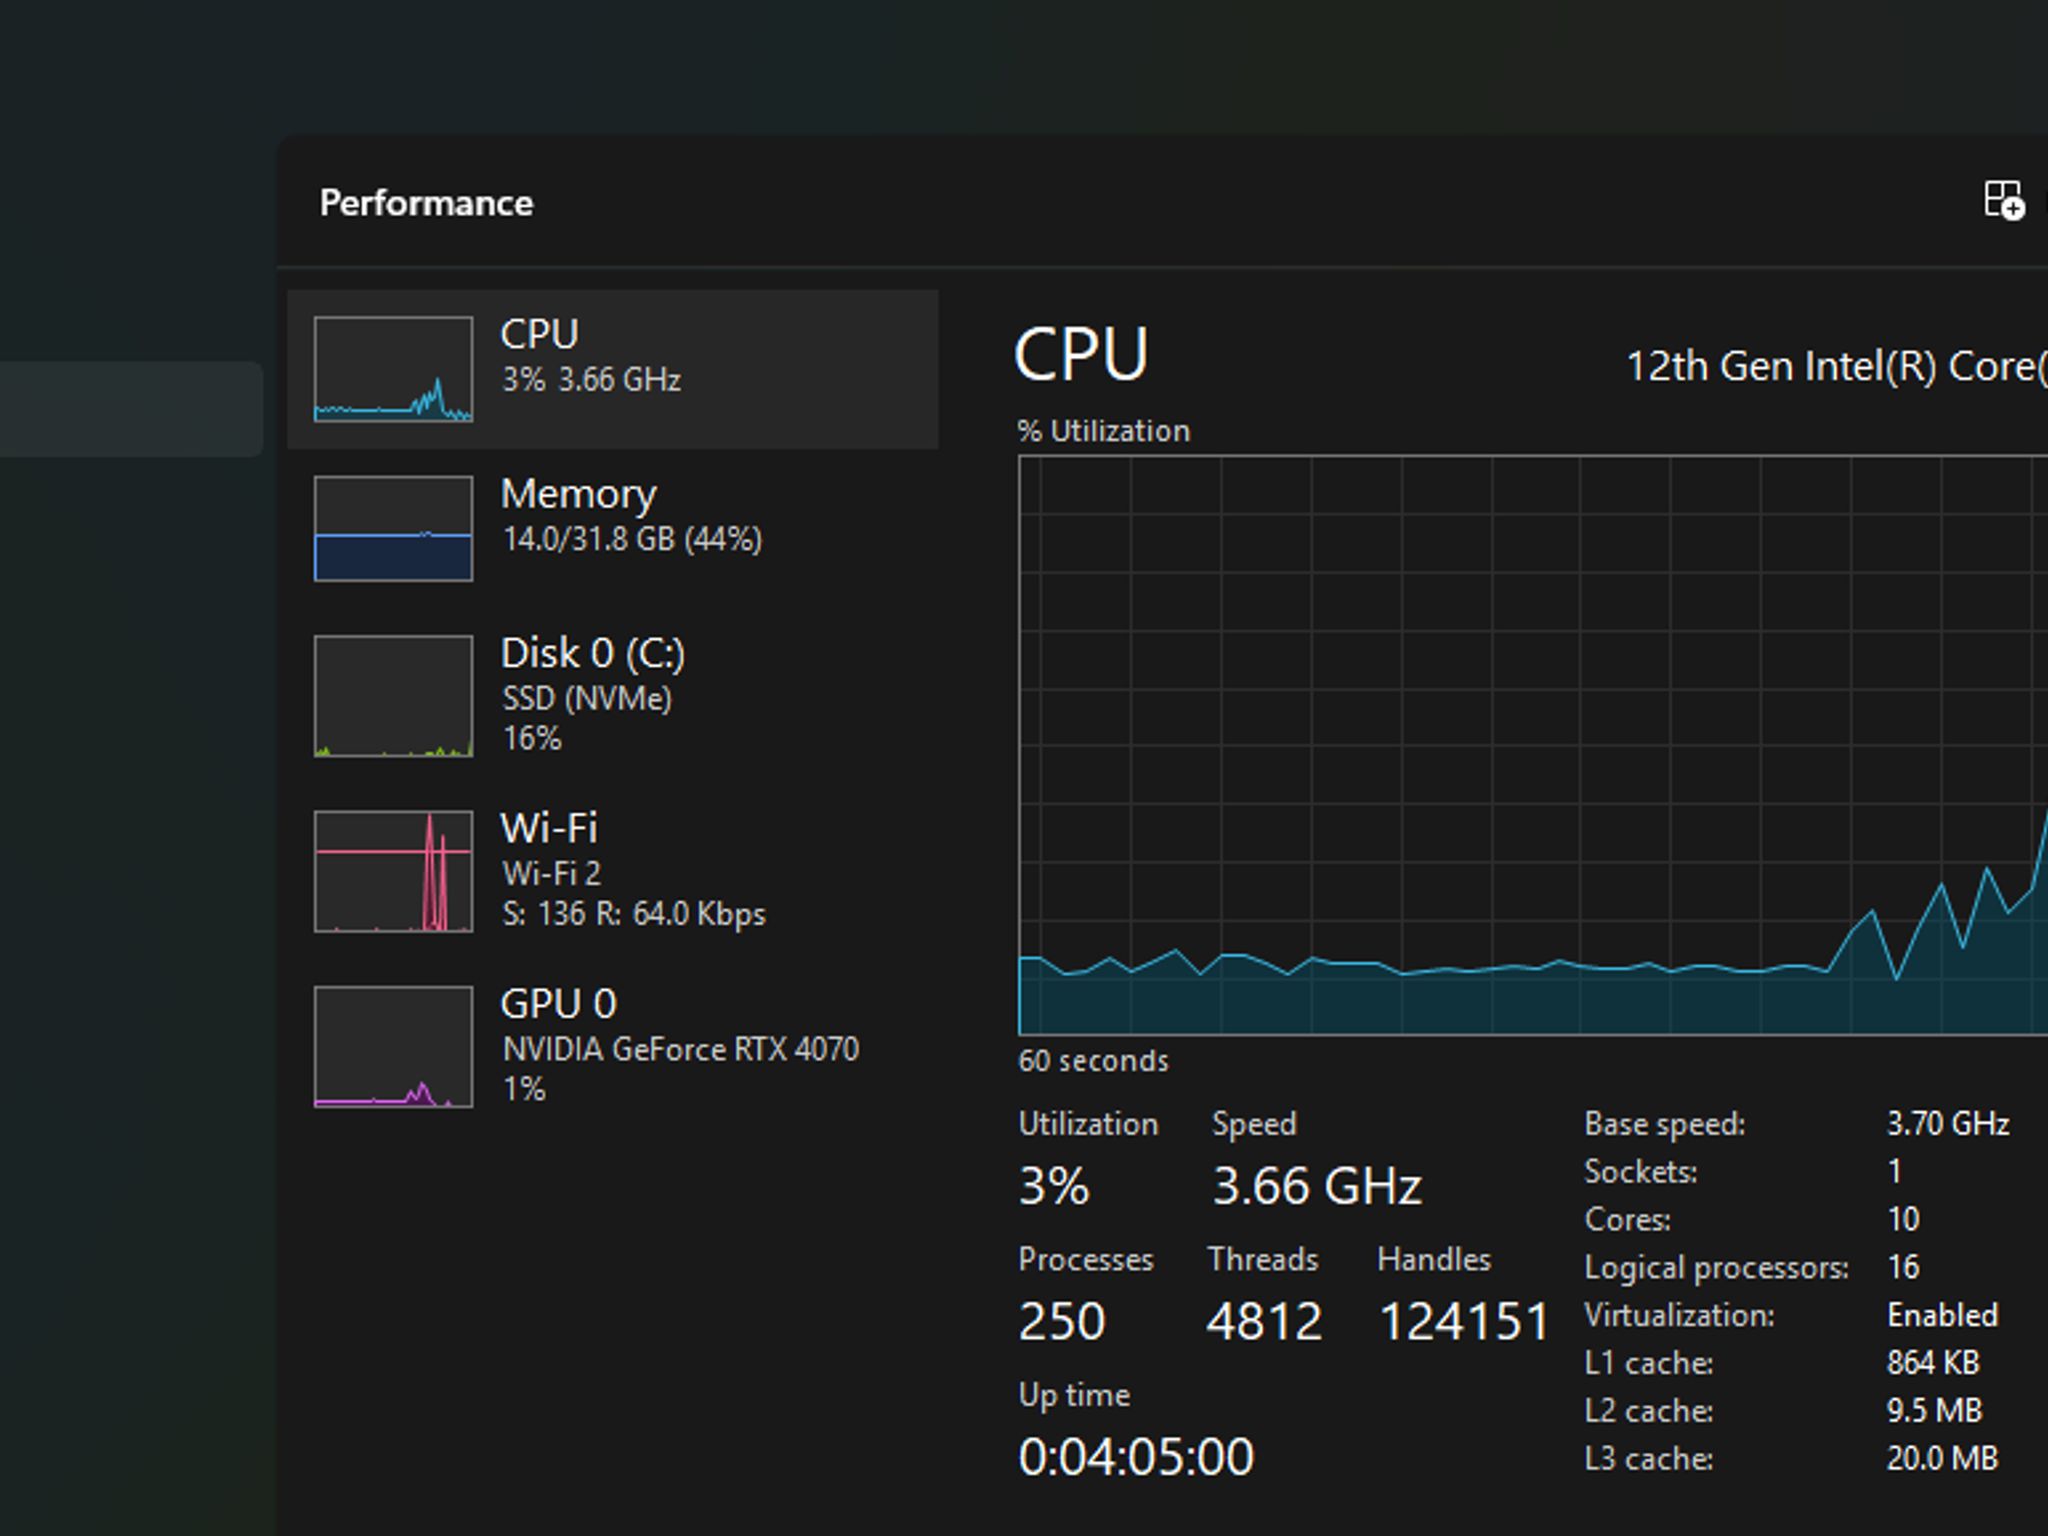Click the Sockets value 1
The width and height of the screenshot is (2048, 1536).
coord(1894,1171)
